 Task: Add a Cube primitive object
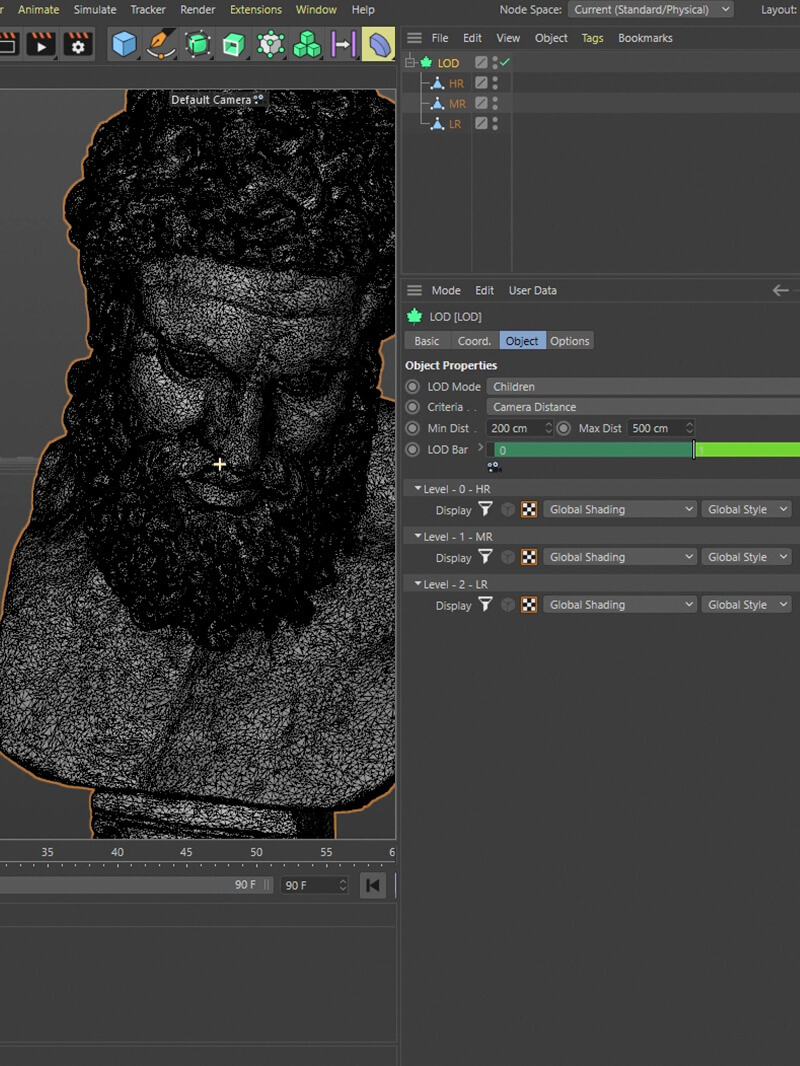pyautogui.click(x=124, y=45)
